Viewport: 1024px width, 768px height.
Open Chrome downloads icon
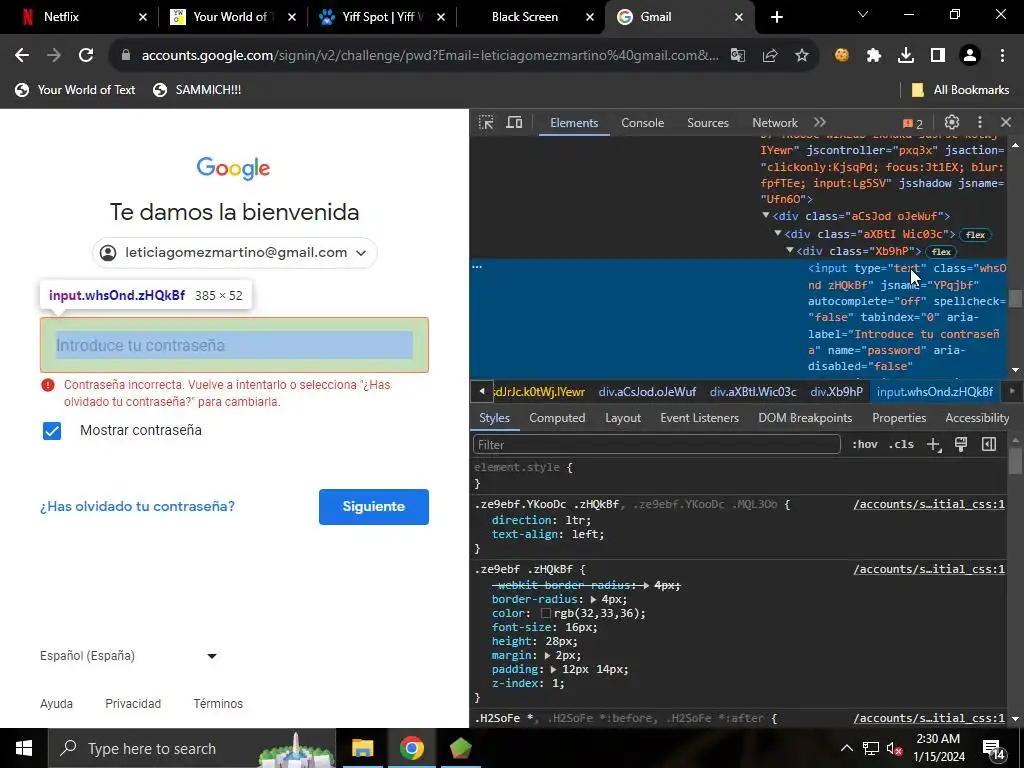tap(906, 56)
